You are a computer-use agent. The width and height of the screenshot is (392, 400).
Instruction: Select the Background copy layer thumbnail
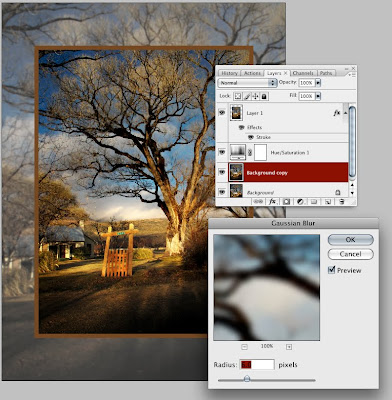236,172
